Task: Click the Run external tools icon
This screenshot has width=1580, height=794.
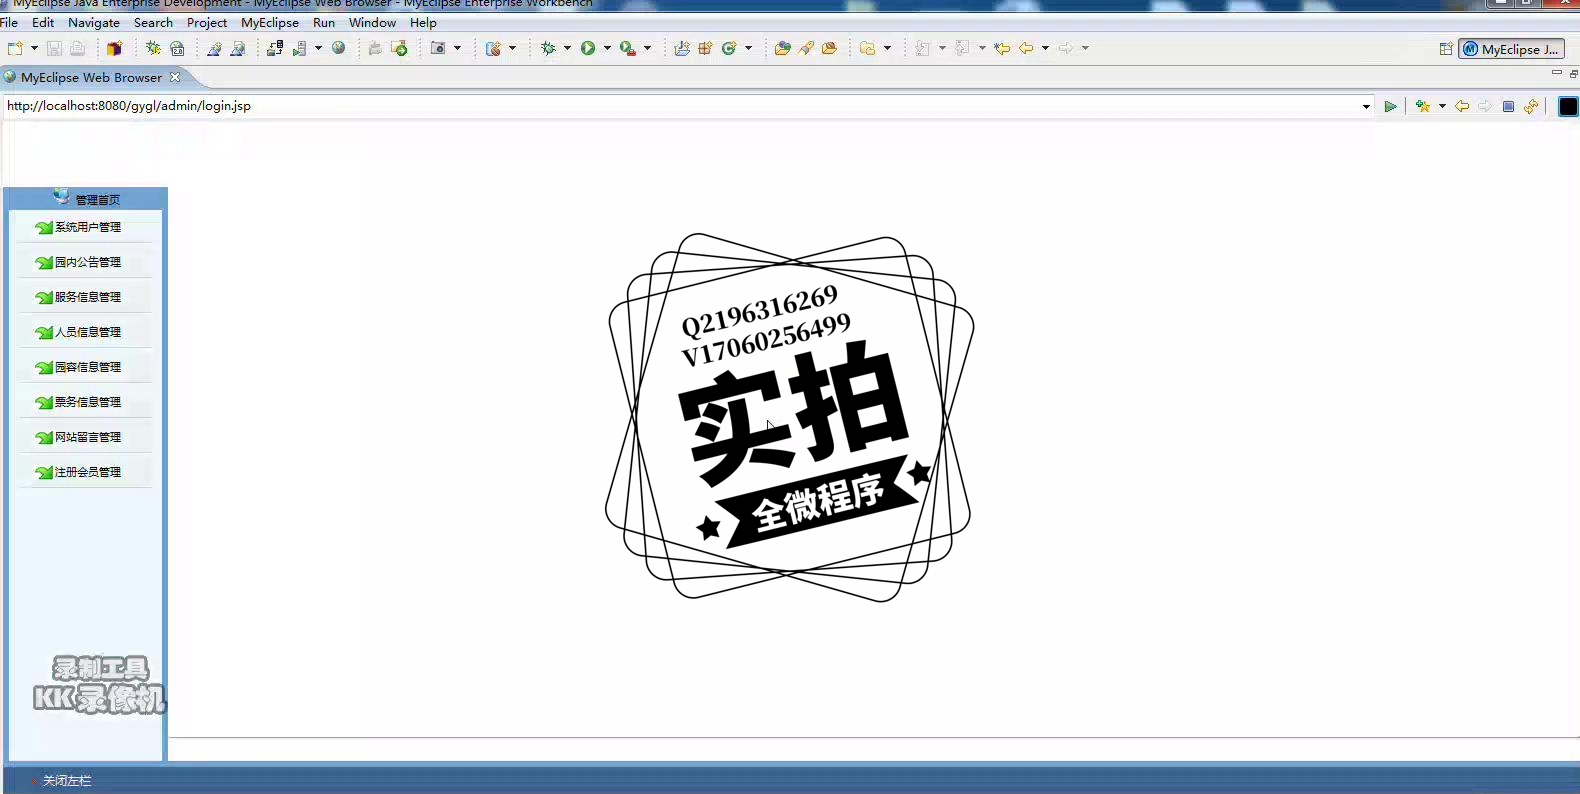Action: pos(627,48)
